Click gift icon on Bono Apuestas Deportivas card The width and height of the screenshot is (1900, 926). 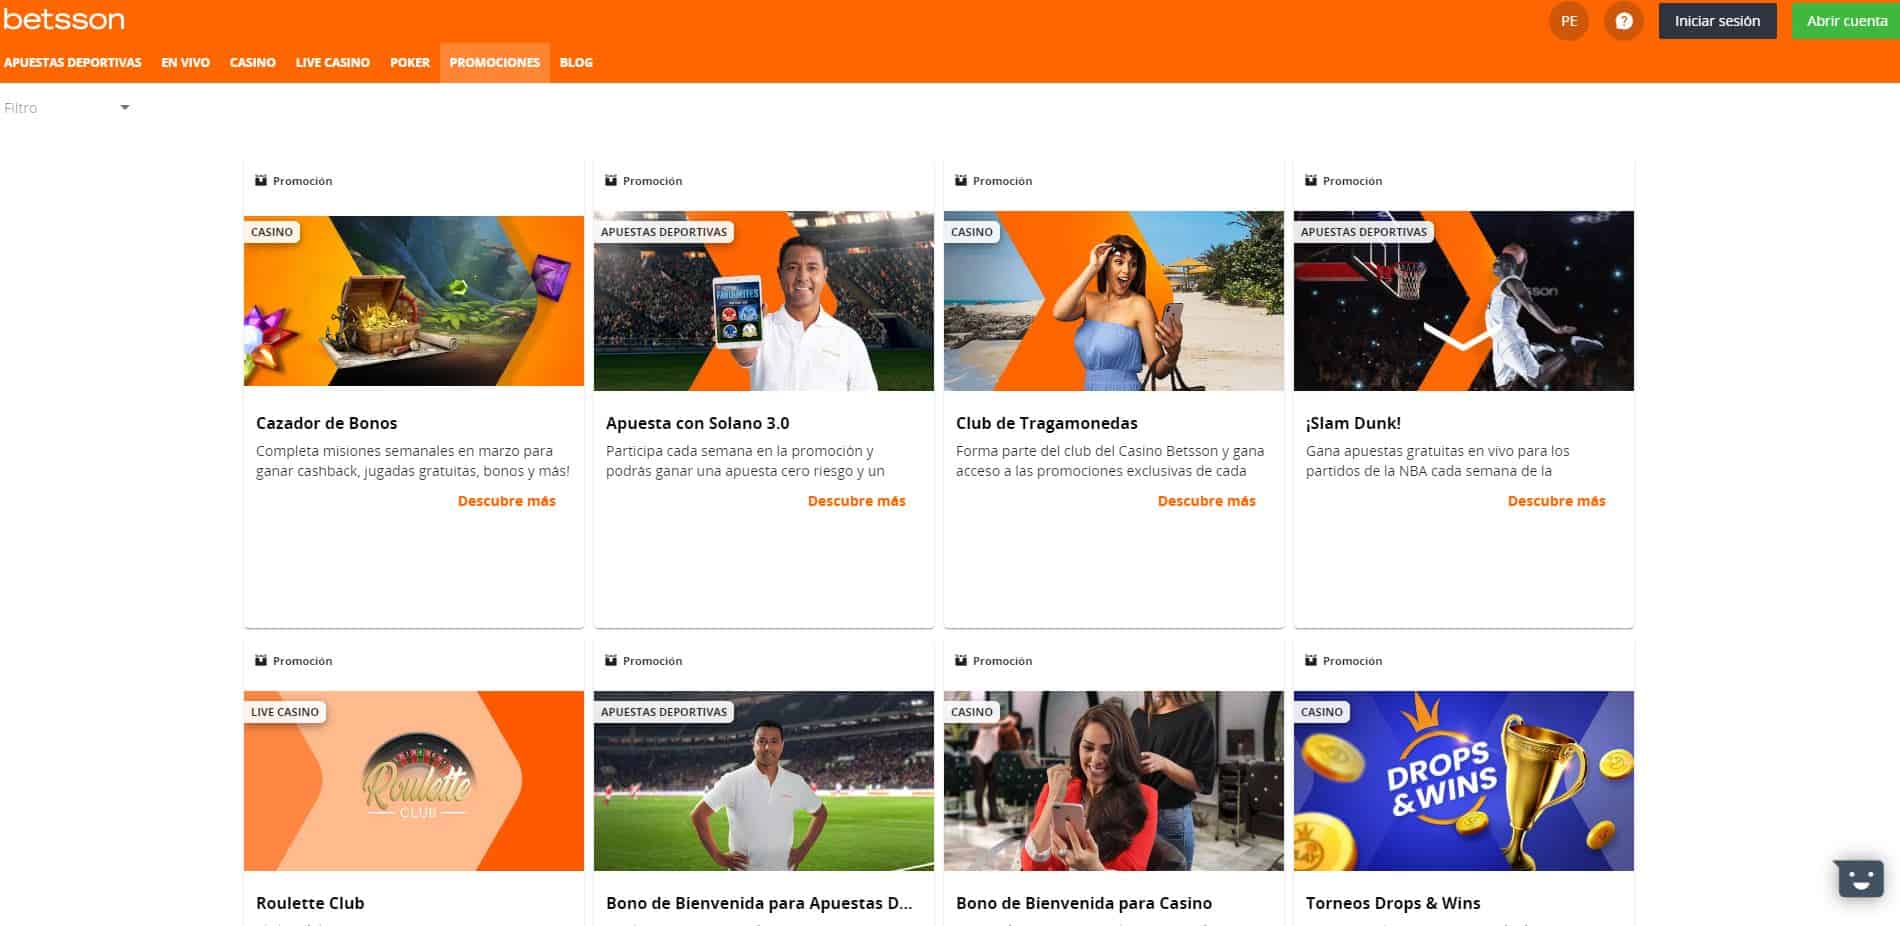(611, 661)
